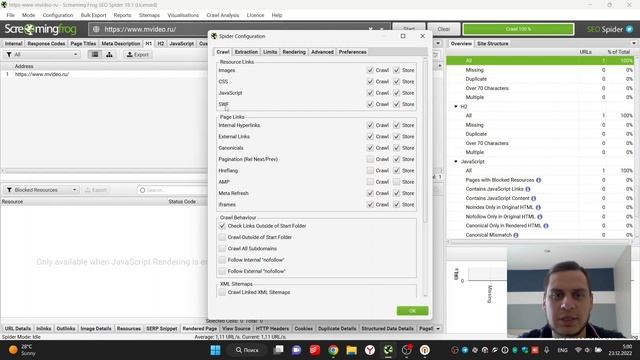
Task: Open the Overview panel tabs overflow dropdown
Action: point(633,43)
